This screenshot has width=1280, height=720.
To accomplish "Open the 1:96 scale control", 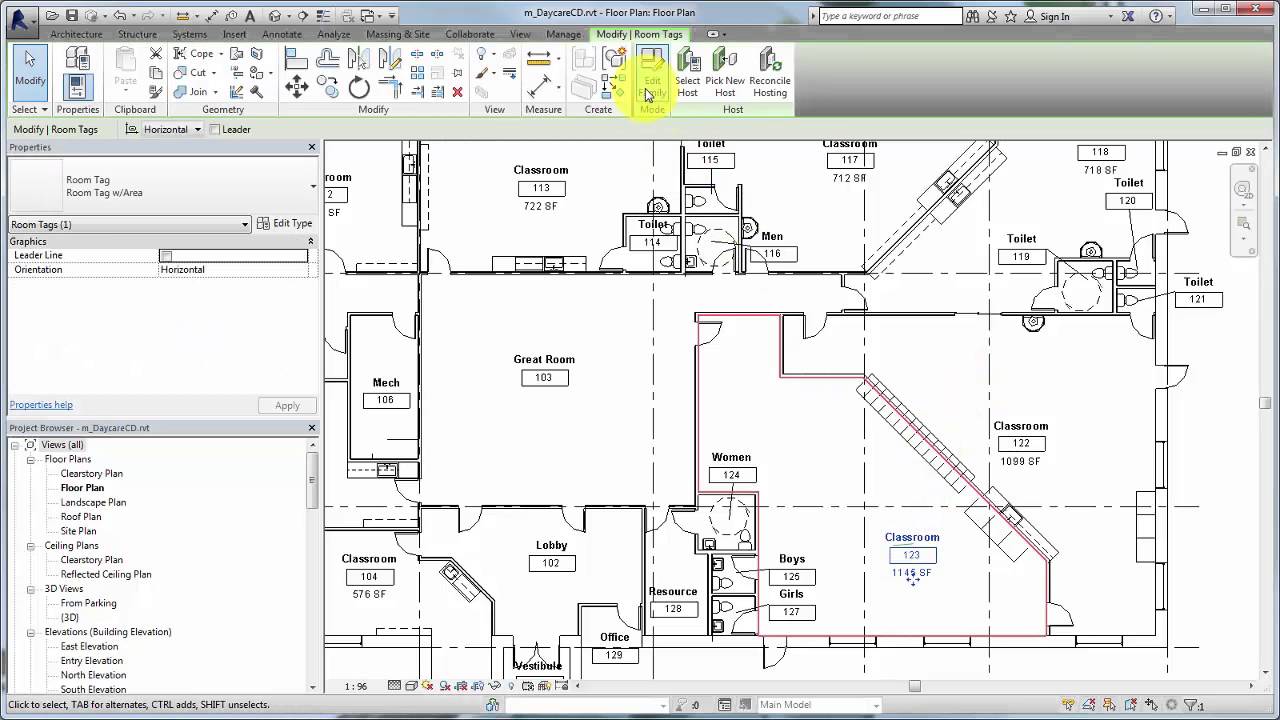I will pos(356,686).
